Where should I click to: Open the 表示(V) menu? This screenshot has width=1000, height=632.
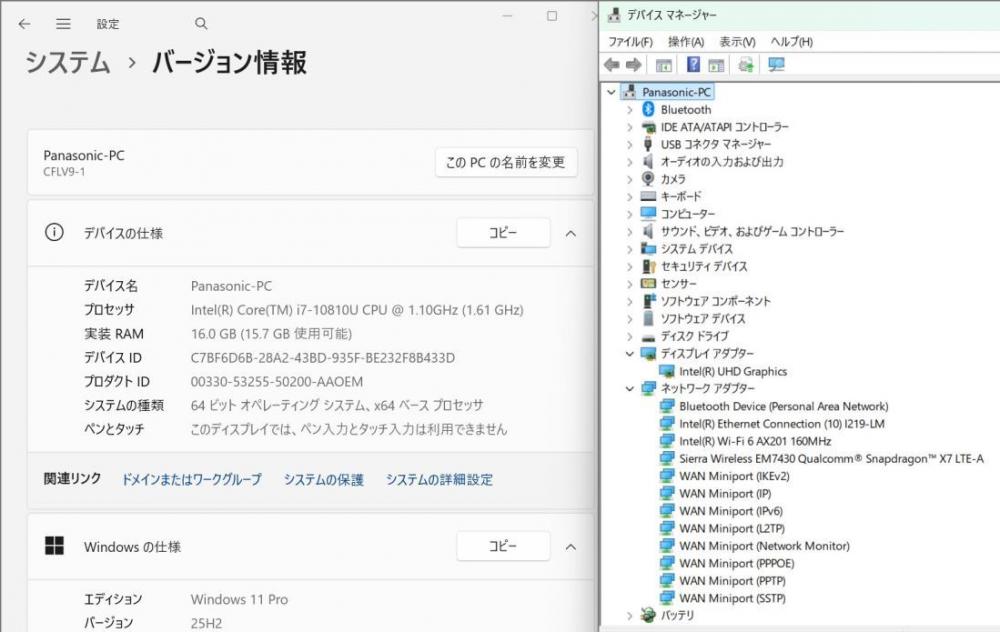[737, 41]
